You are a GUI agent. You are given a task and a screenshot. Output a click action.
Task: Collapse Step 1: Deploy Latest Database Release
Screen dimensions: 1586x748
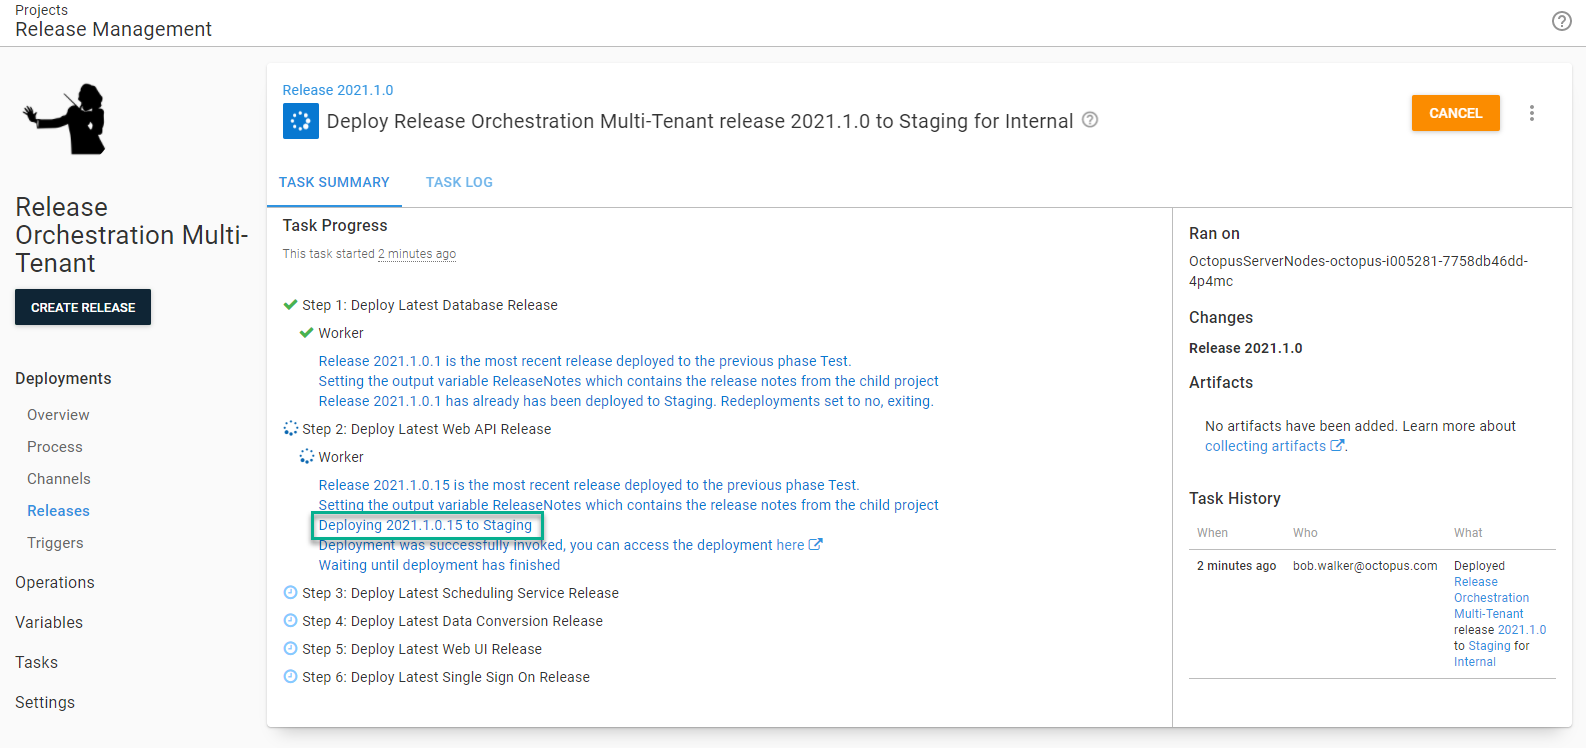pyautogui.click(x=429, y=305)
